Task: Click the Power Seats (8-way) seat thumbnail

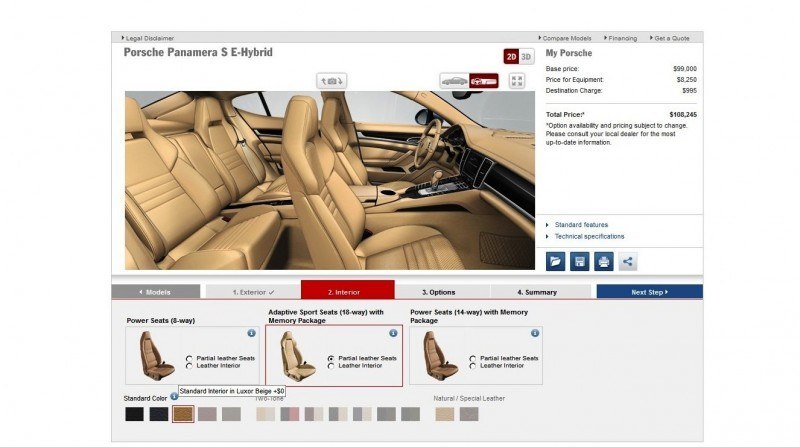Action: pos(157,356)
